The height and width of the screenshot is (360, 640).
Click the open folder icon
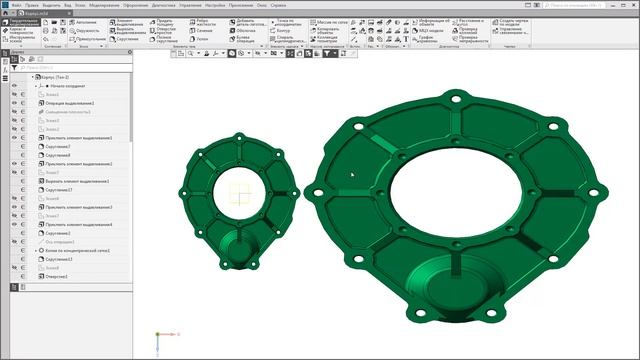54,22
